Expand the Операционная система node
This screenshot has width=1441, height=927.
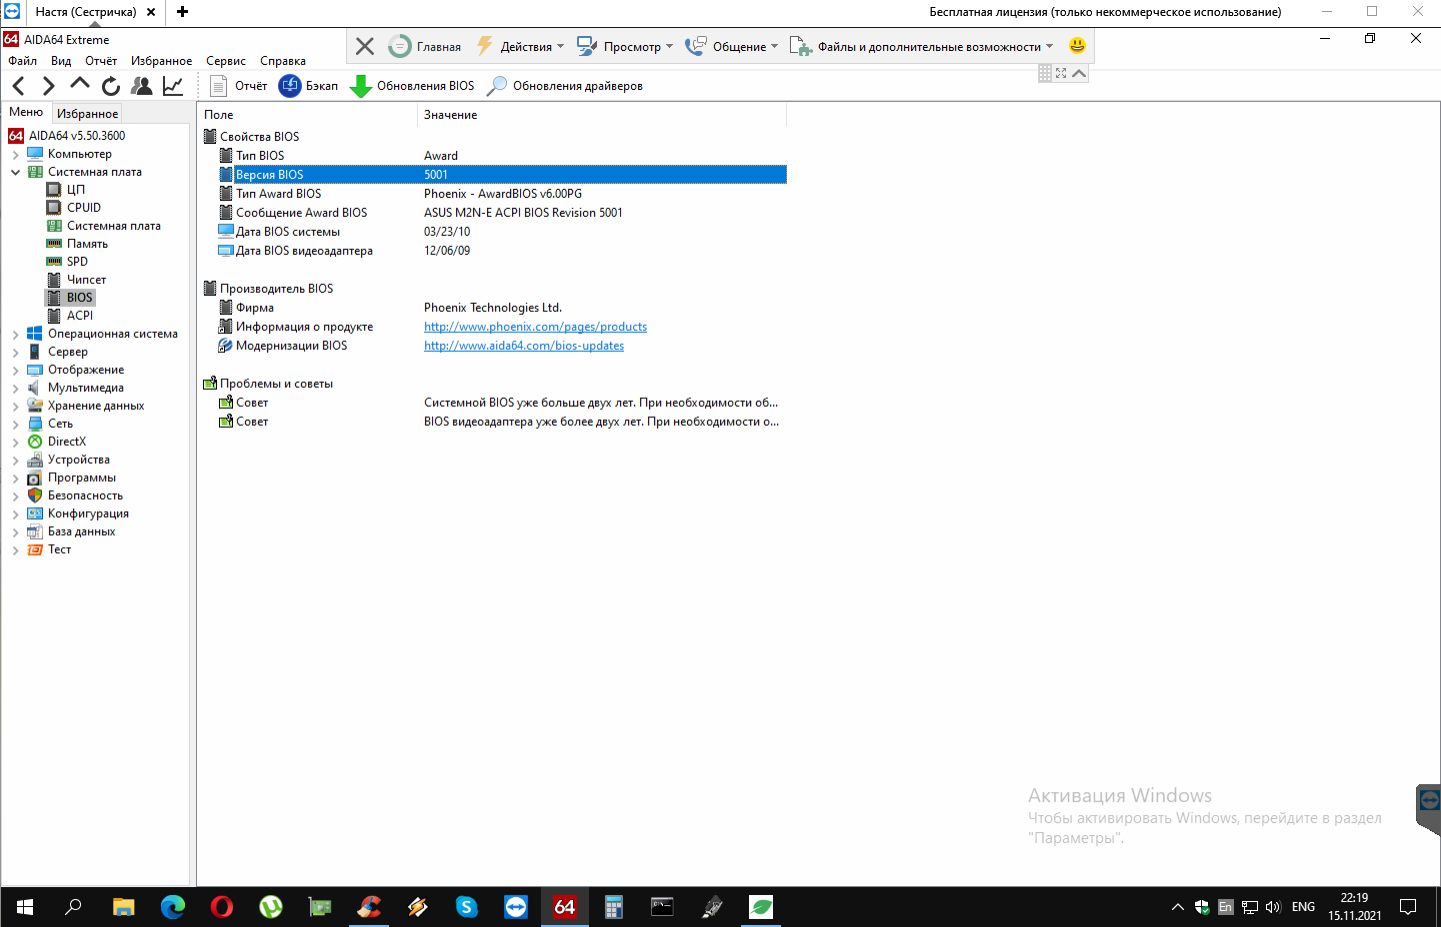click(x=15, y=334)
